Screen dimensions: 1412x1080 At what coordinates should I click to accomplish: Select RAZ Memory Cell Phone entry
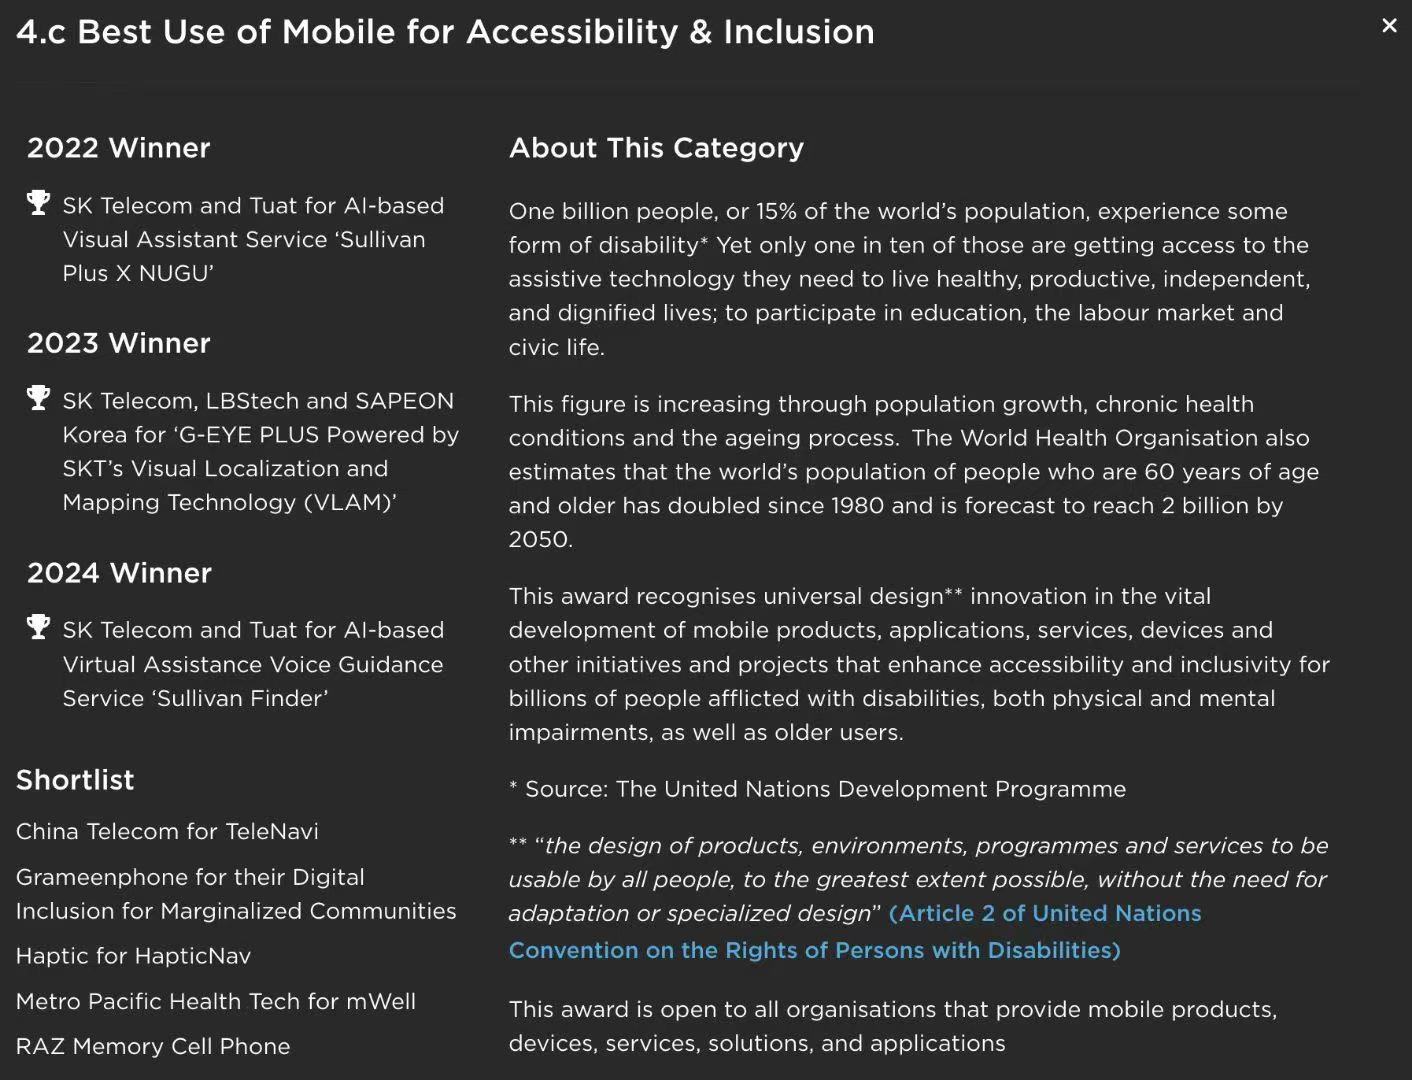(x=153, y=1046)
